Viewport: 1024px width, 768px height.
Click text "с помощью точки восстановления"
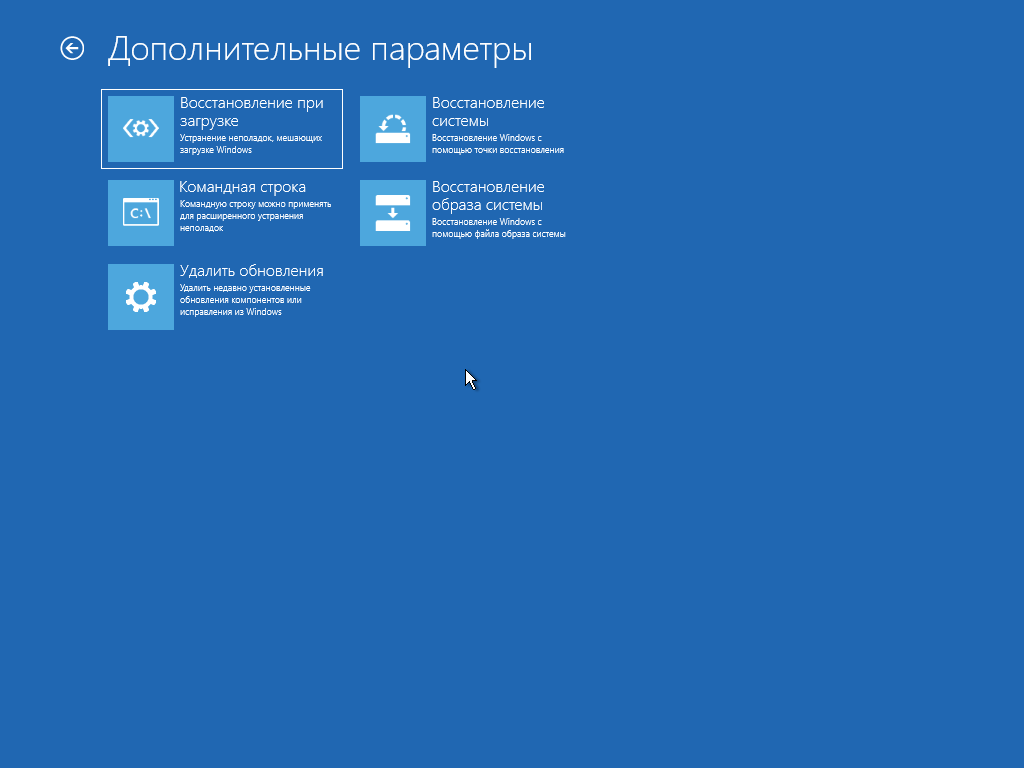tap(498, 150)
